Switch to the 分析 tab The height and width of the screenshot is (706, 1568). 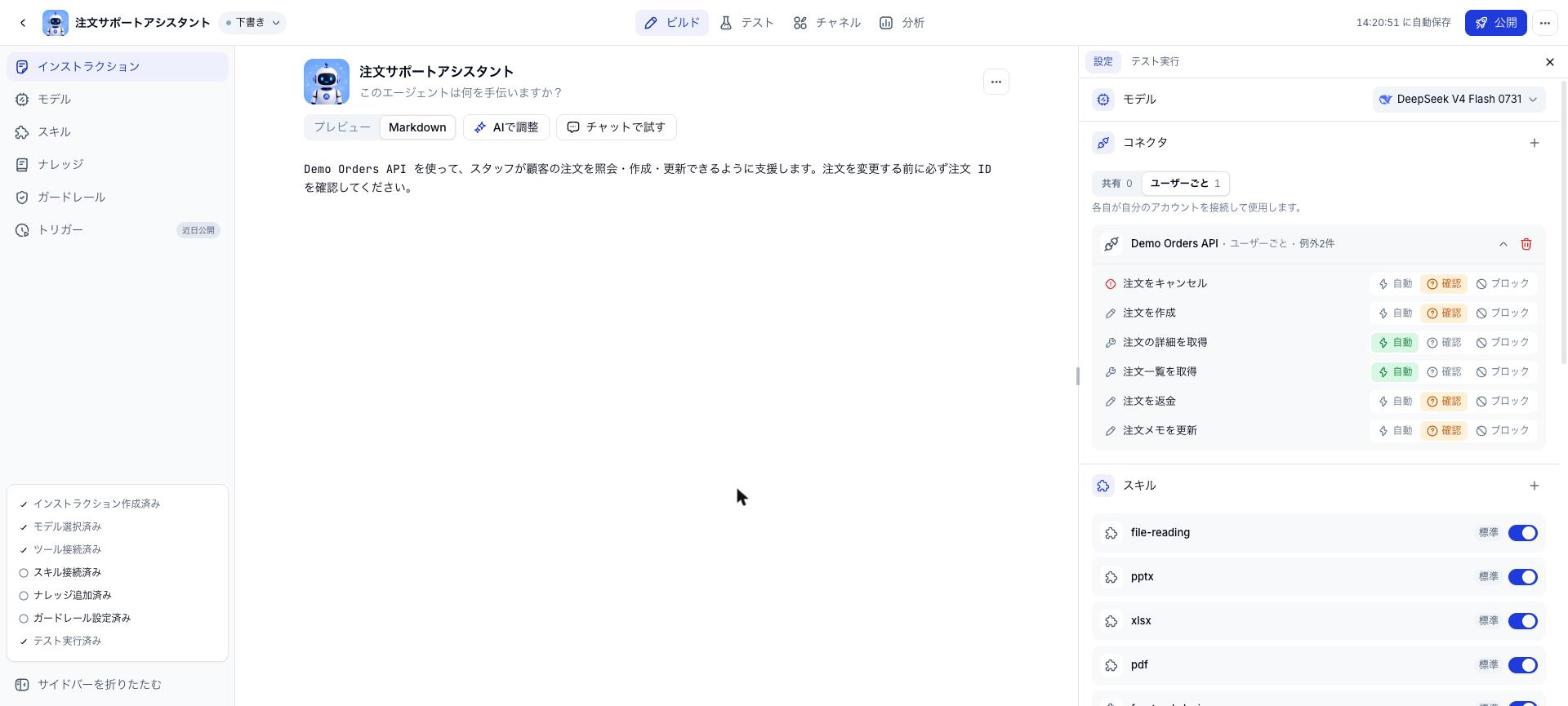pos(902,22)
